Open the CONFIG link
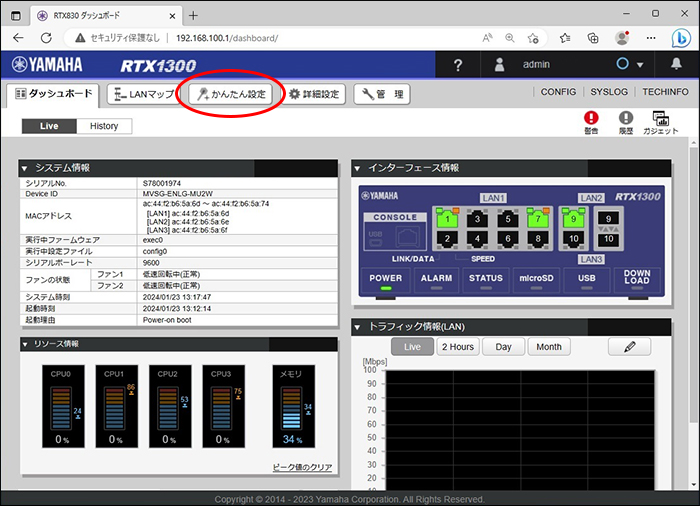 click(x=558, y=92)
